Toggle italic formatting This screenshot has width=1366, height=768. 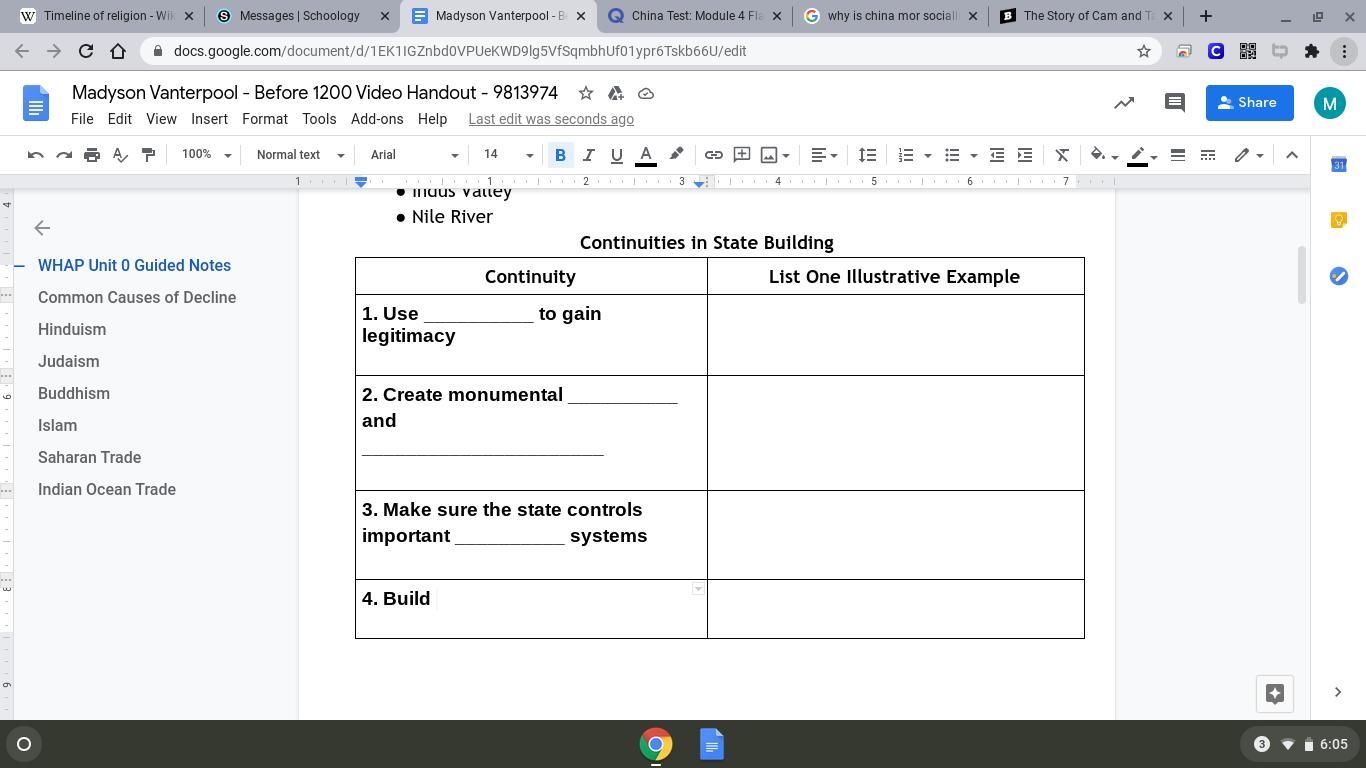(588, 155)
